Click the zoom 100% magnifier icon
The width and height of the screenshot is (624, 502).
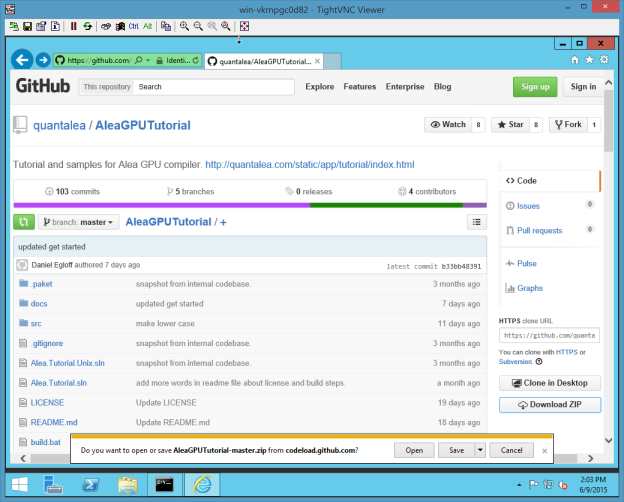(212, 26)
